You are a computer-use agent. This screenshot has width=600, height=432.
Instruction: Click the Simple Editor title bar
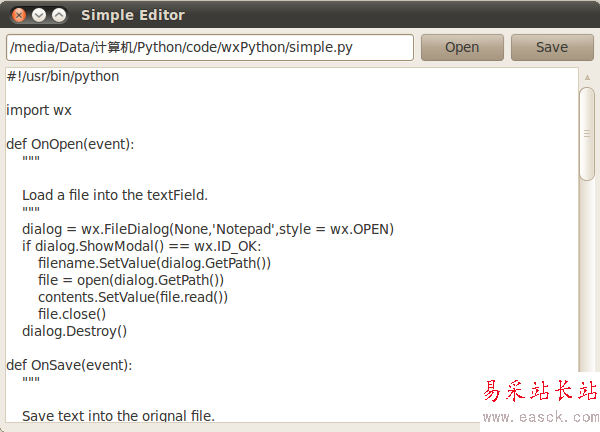tap(300, 15)
